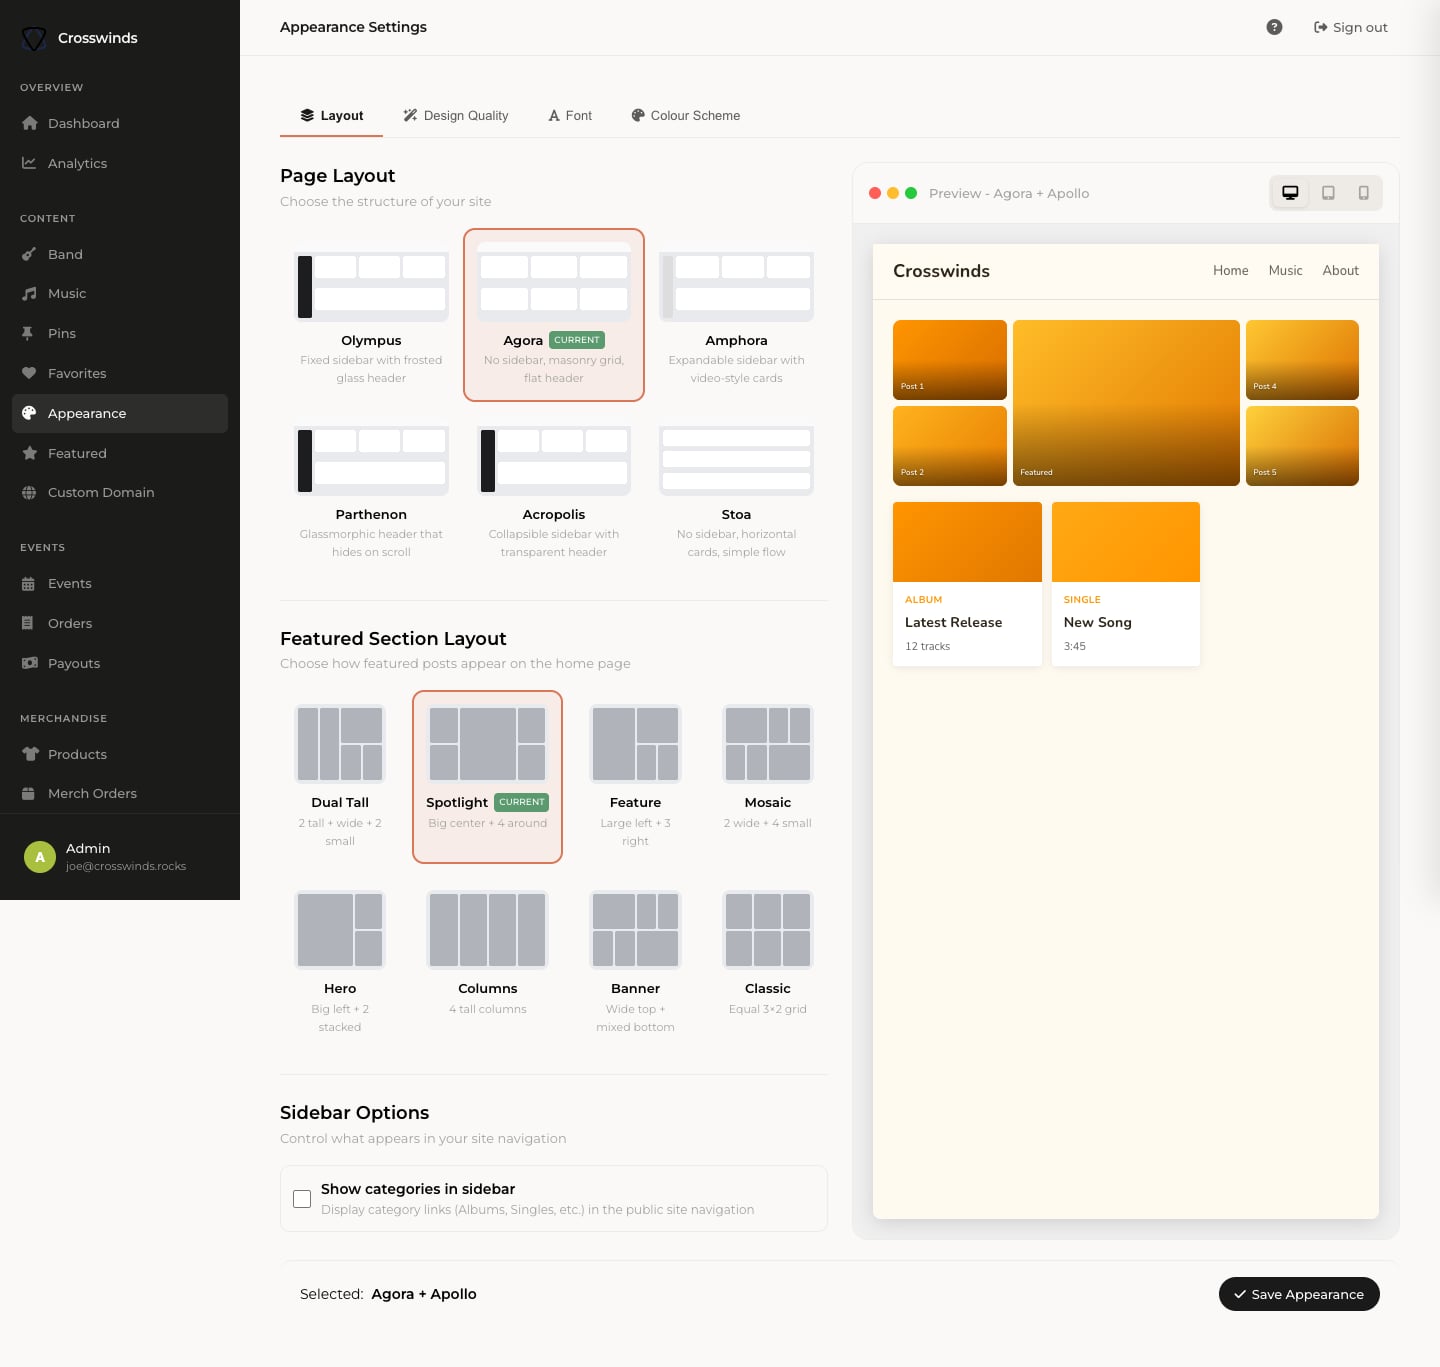
Task: Open Payouts in sidebar
Action: click(120, 663)
